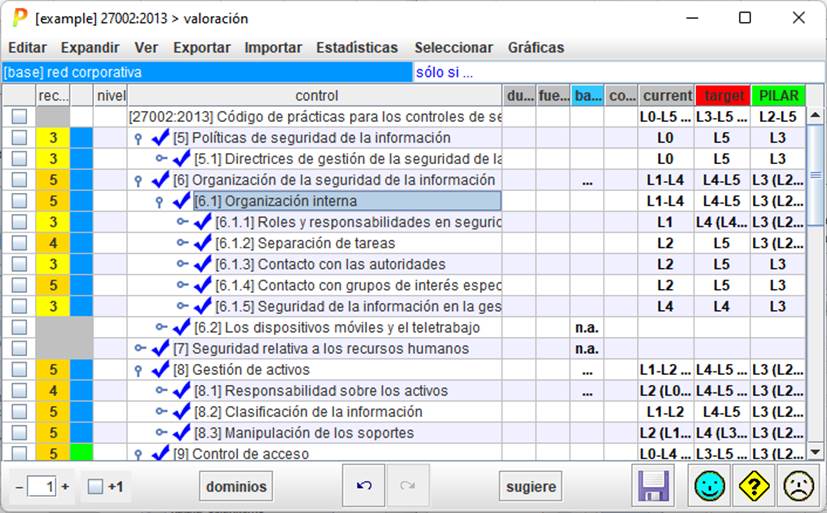
Task: Tick the checkbox in the [5] Políticas row
Action: tap(19, 138)
